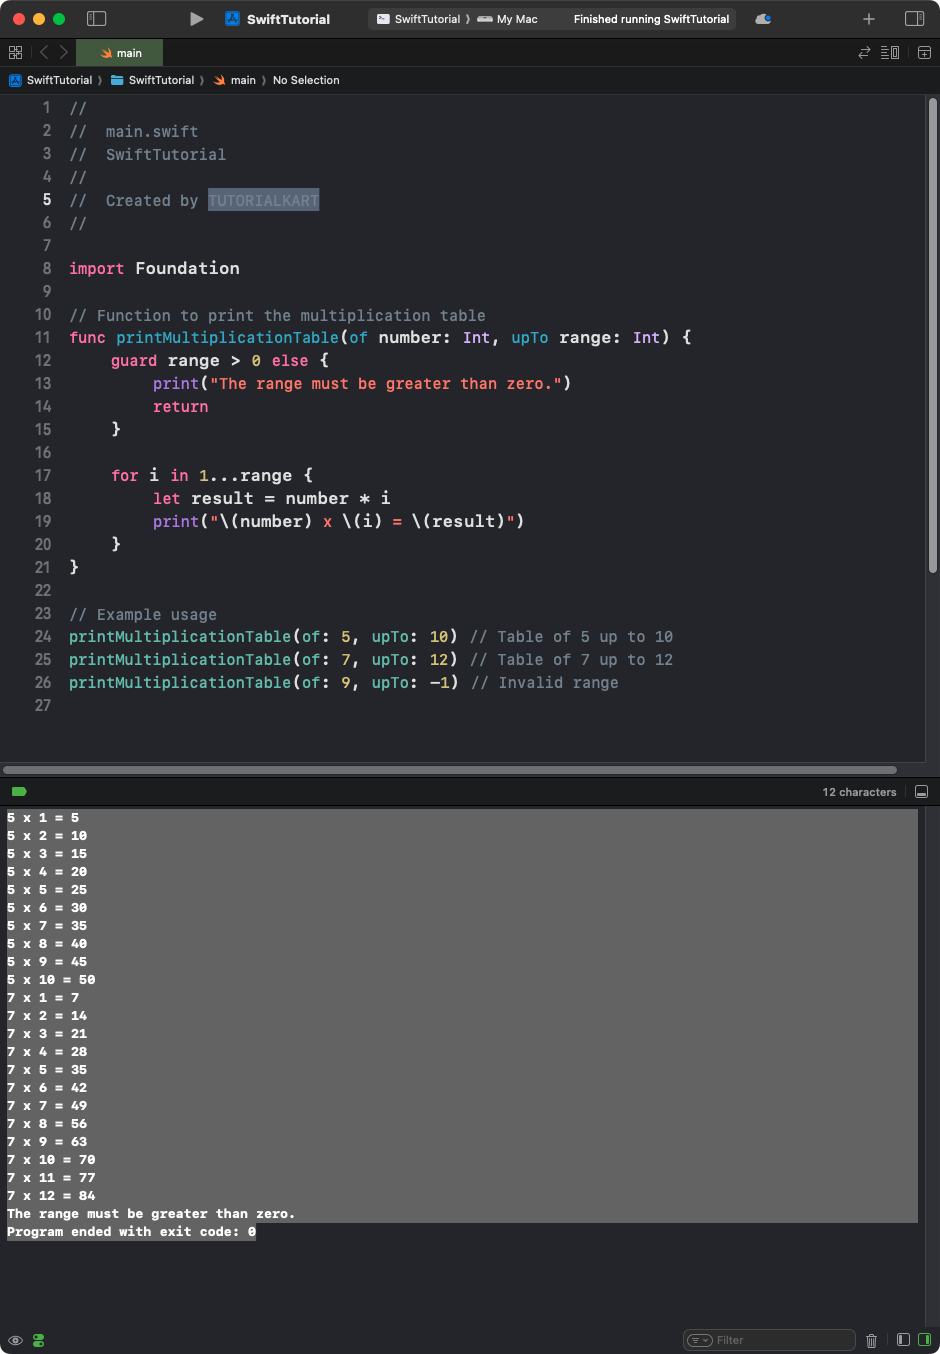Image resolution: width=940 pixels, height=1354 pixels.
Task: Open Xcode Cloud from the toolbar cloud icon
Action: tap(763, 18)
